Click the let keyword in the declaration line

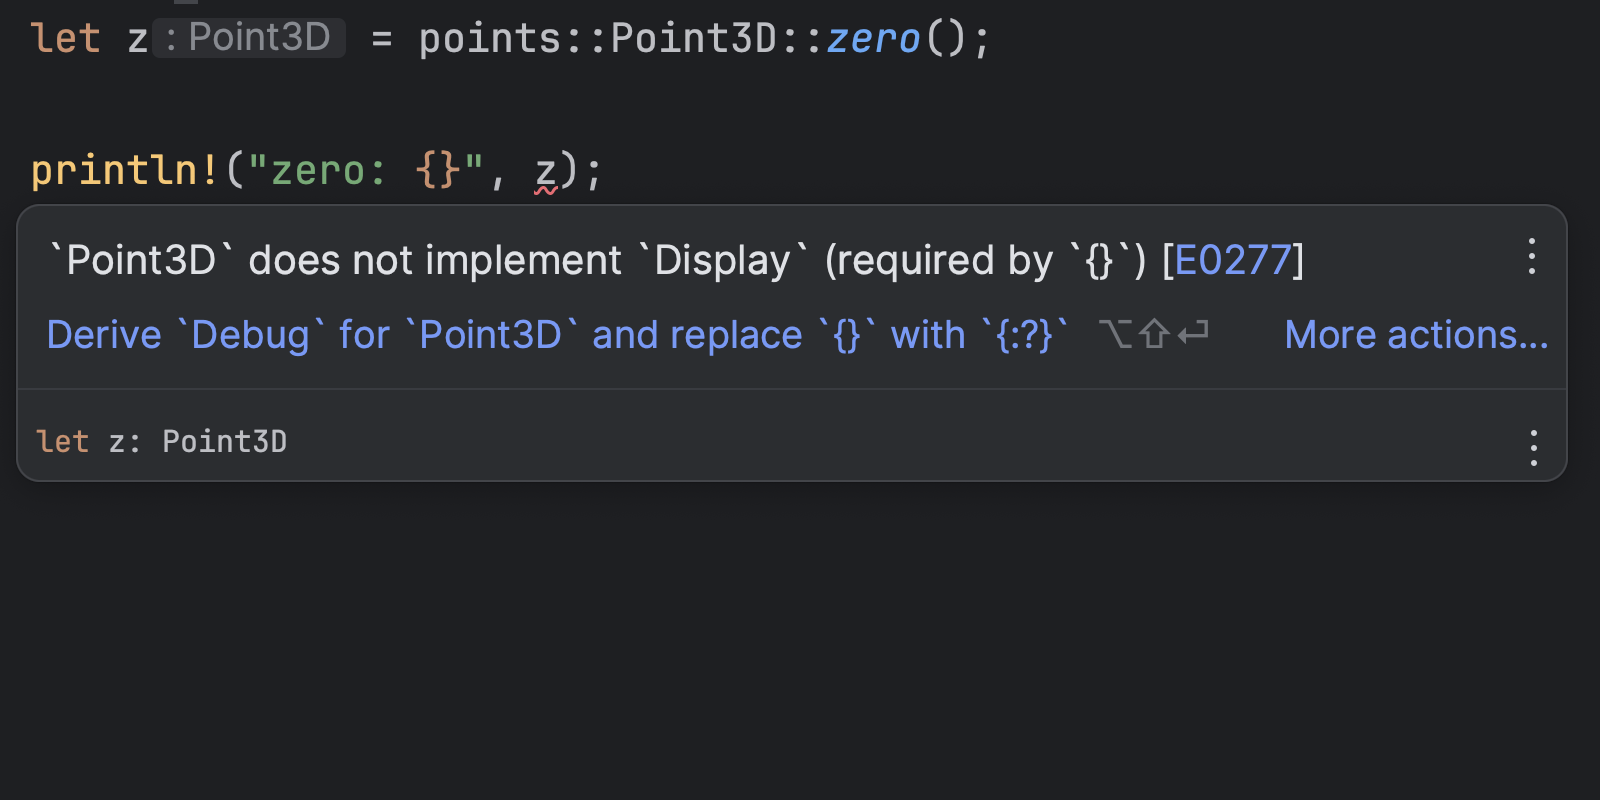tap(65, 39)
